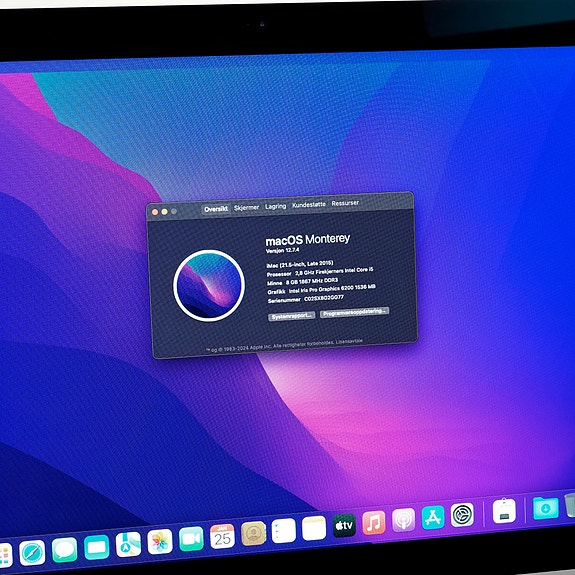Screen dimensions: 575x575
Task: Launch Apple TV from the Dock
Action: coord(344,525)
